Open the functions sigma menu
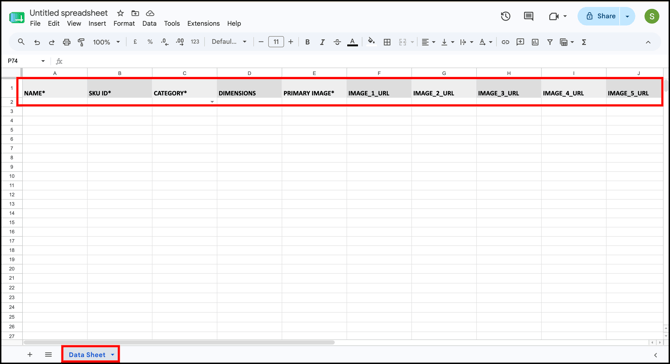Viewport: 670px width, 364px height. [584, 42]
